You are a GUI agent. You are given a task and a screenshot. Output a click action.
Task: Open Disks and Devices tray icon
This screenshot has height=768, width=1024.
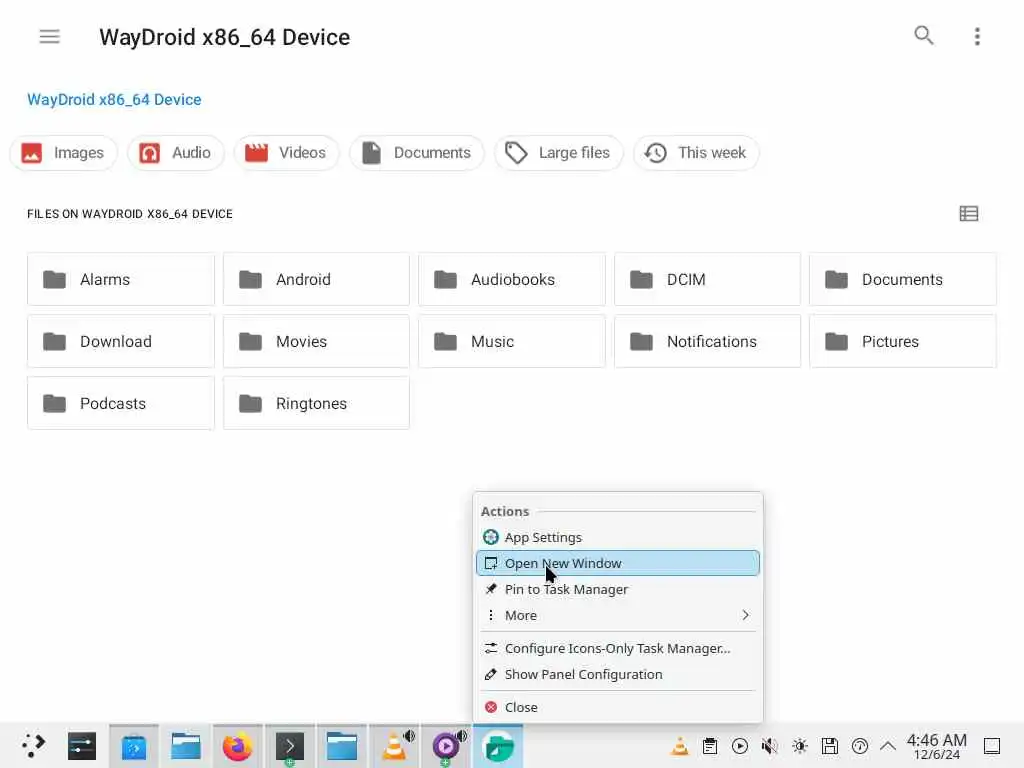[x=830, y=746]
